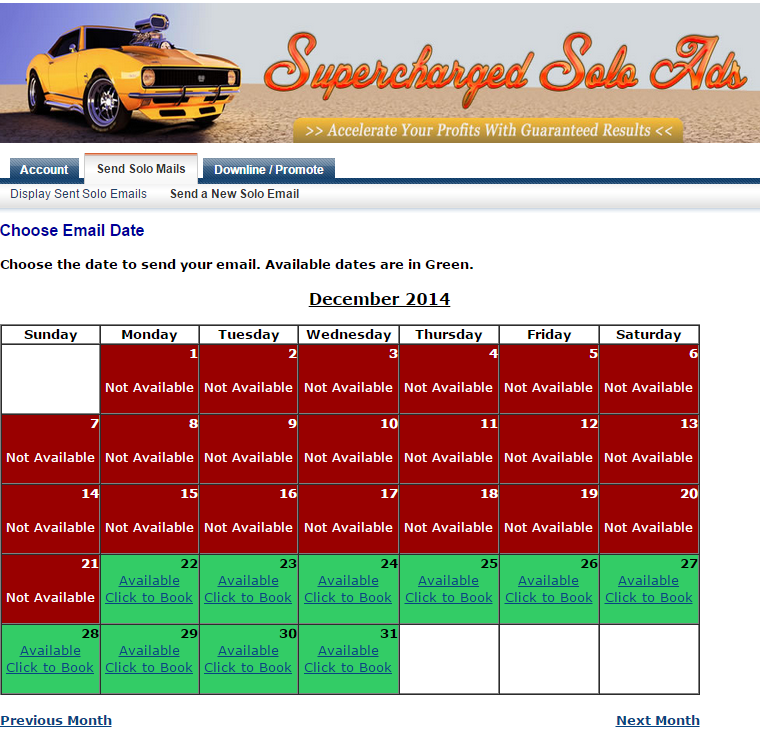
Task: Click Not Available cell for December 21
Action: (51, 589)
